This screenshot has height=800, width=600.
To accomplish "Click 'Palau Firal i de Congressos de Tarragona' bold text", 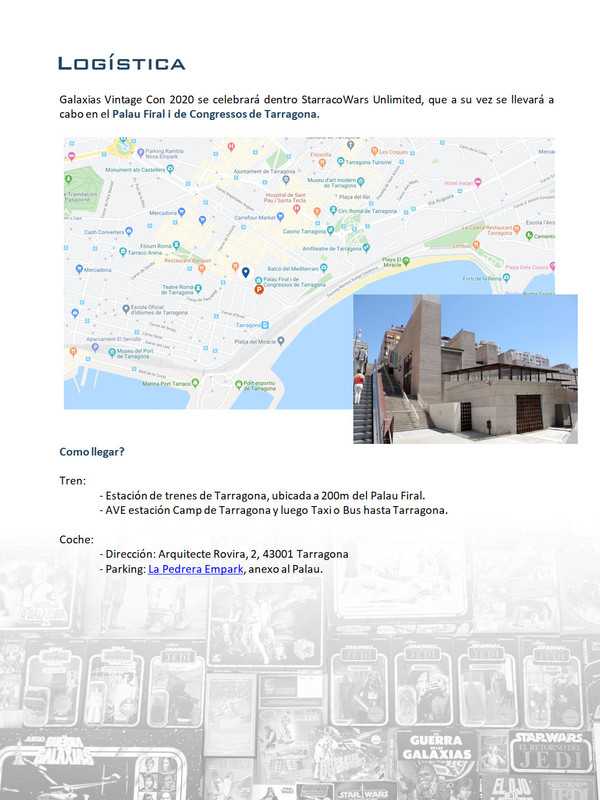I will click(x=214, y=114).
